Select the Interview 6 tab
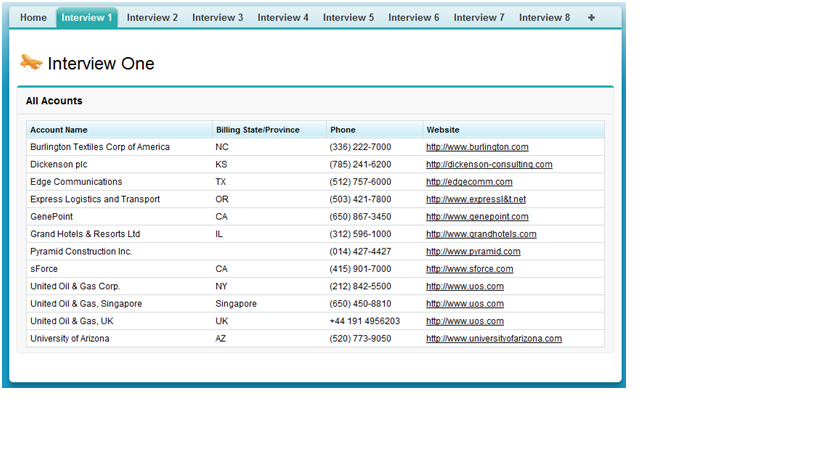 (x=414, y=18)
